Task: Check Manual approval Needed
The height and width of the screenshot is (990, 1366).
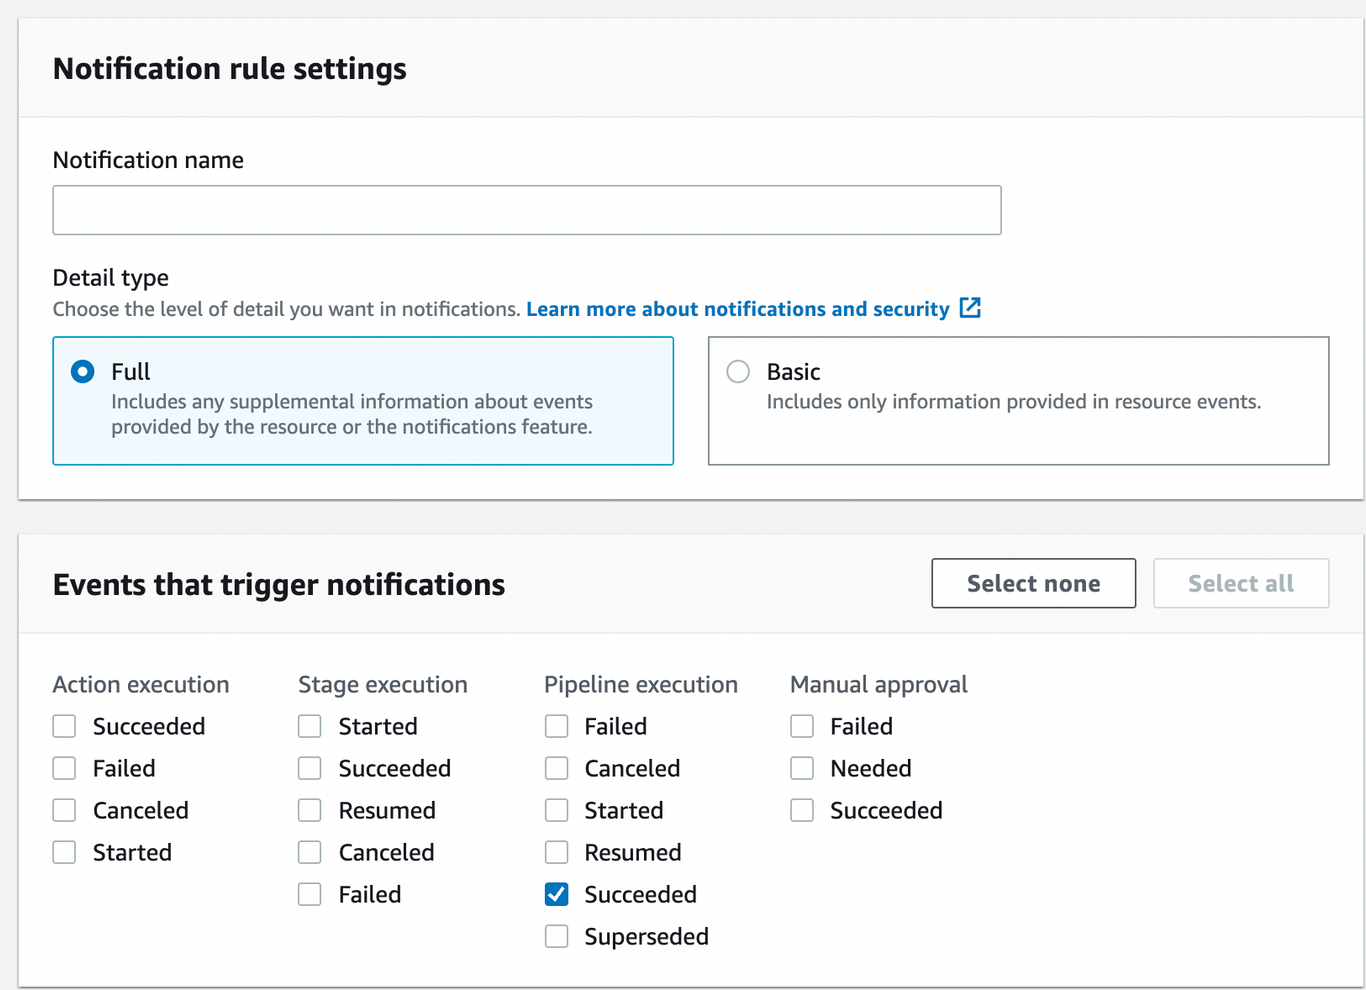Action: (801, 768)
